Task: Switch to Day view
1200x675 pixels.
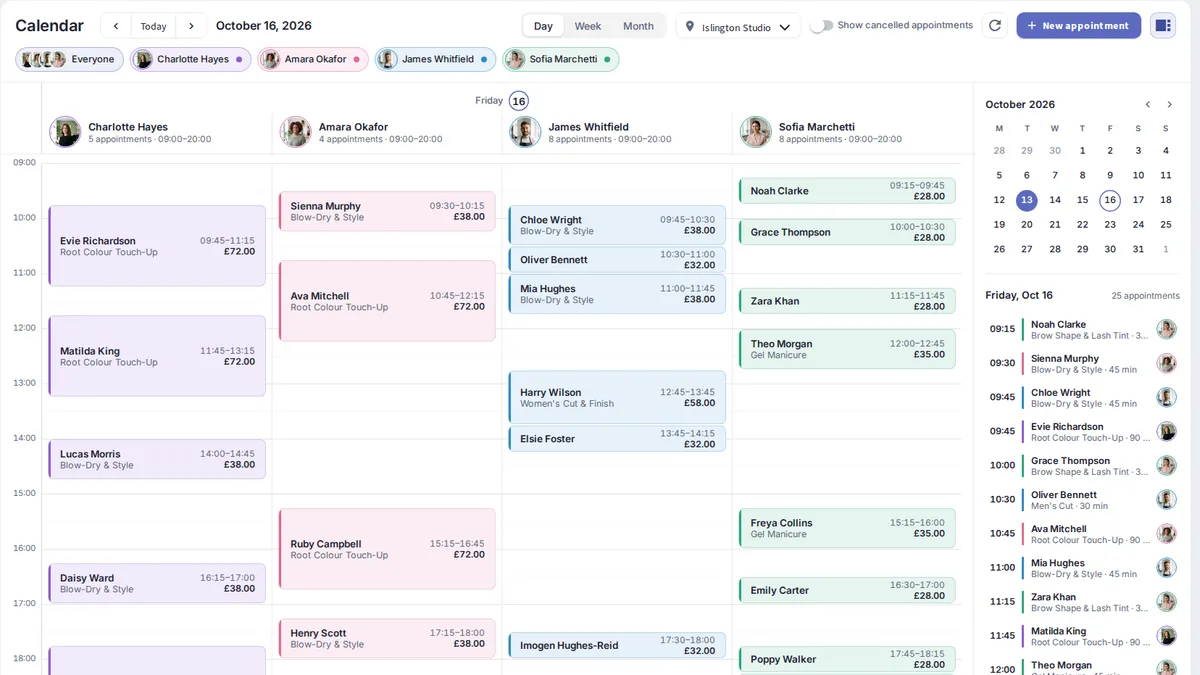Action: [543, 26]
